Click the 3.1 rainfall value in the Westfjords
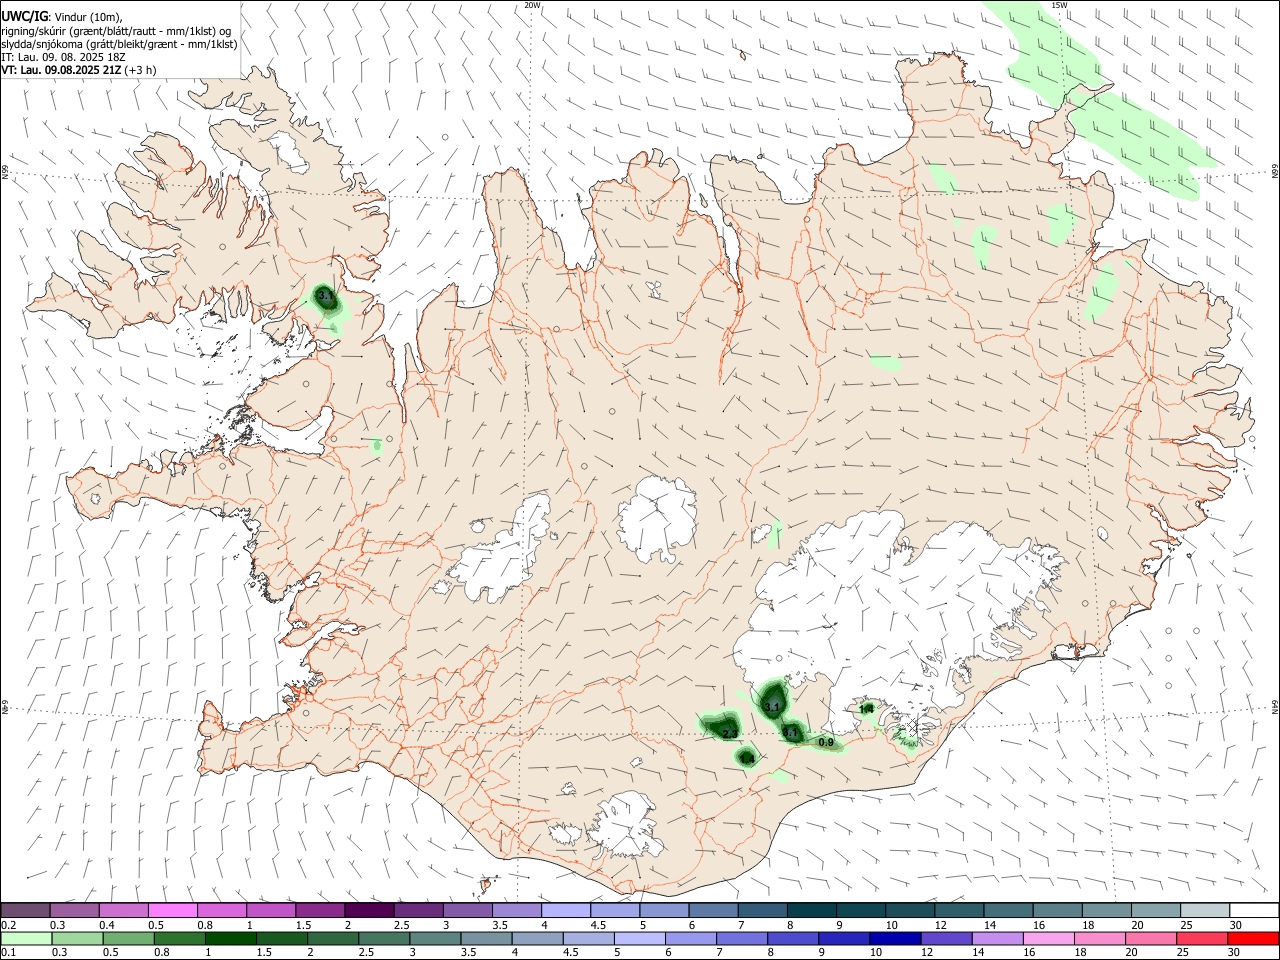Screen dimensions: 1280x960 325,296
